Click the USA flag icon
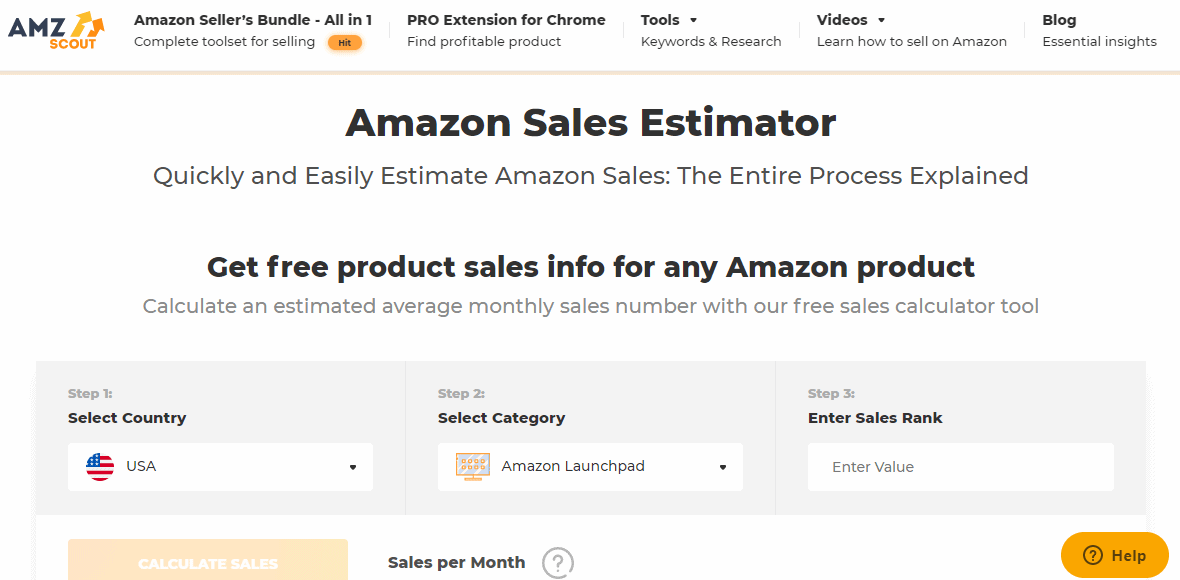 [100, 467]
